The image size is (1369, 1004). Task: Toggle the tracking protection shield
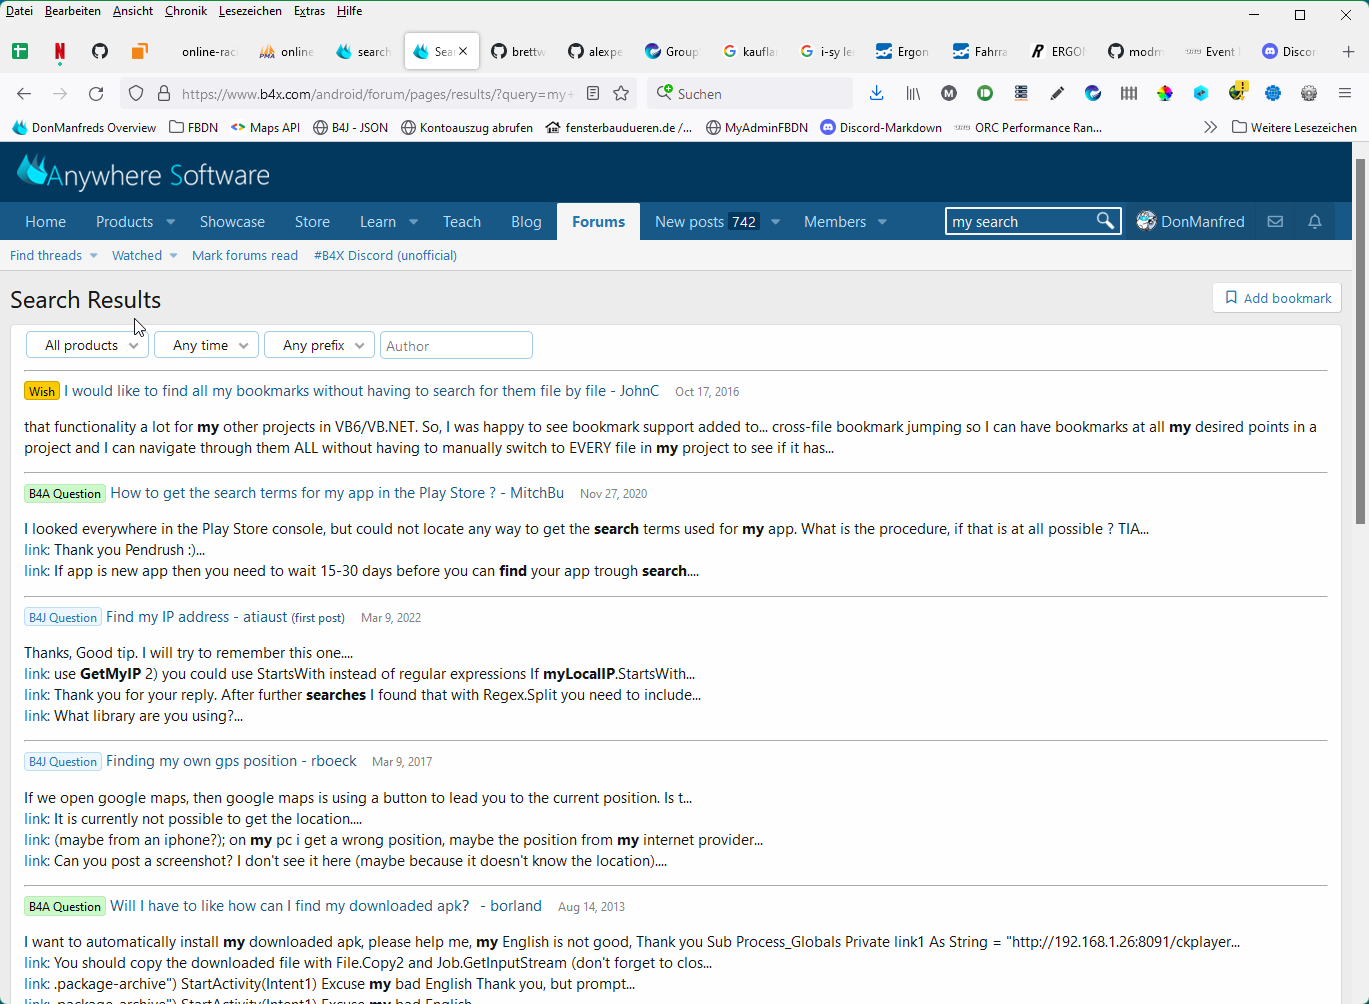[135, 91]
